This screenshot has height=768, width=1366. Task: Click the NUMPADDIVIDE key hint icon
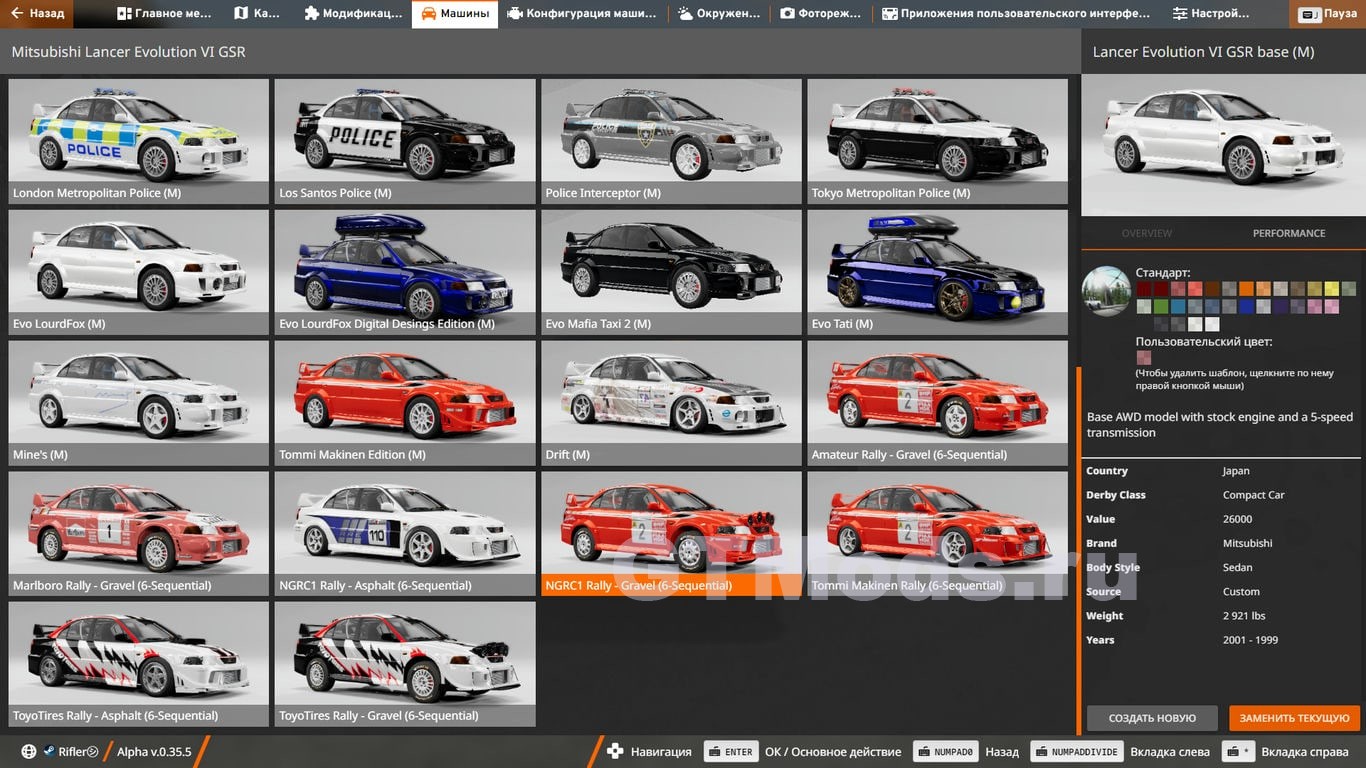[1076, 752]
